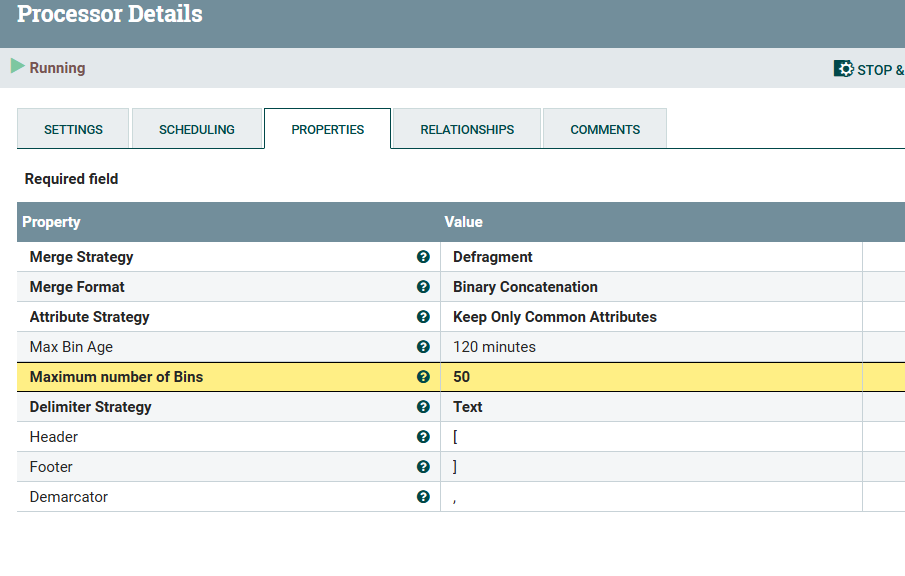Viewport: 905px width, 576px height.
Task: Open help for Maximum number of Bins
Action: 423,377
